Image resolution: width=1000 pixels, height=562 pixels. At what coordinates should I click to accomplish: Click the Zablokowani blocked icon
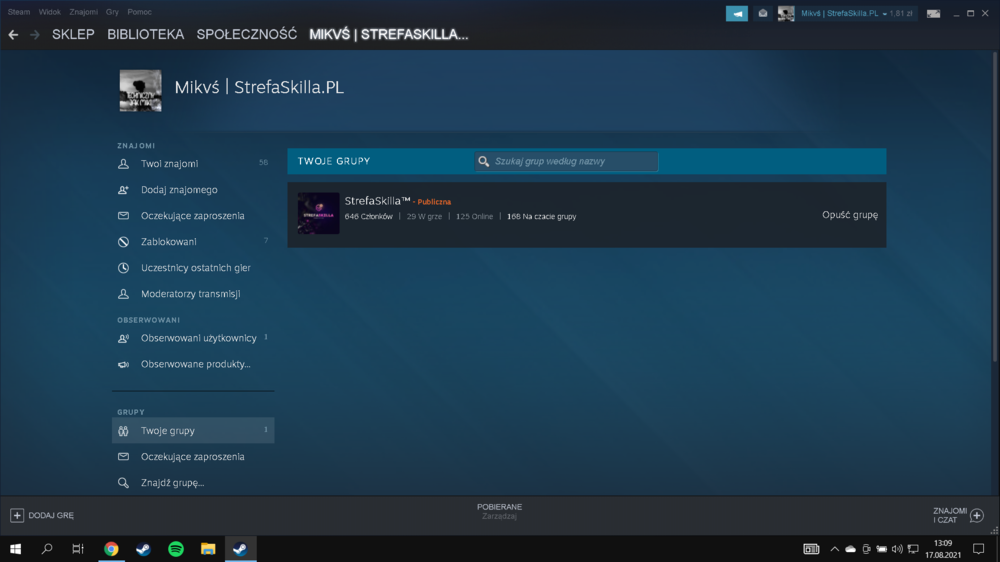[x=123, y=242]
